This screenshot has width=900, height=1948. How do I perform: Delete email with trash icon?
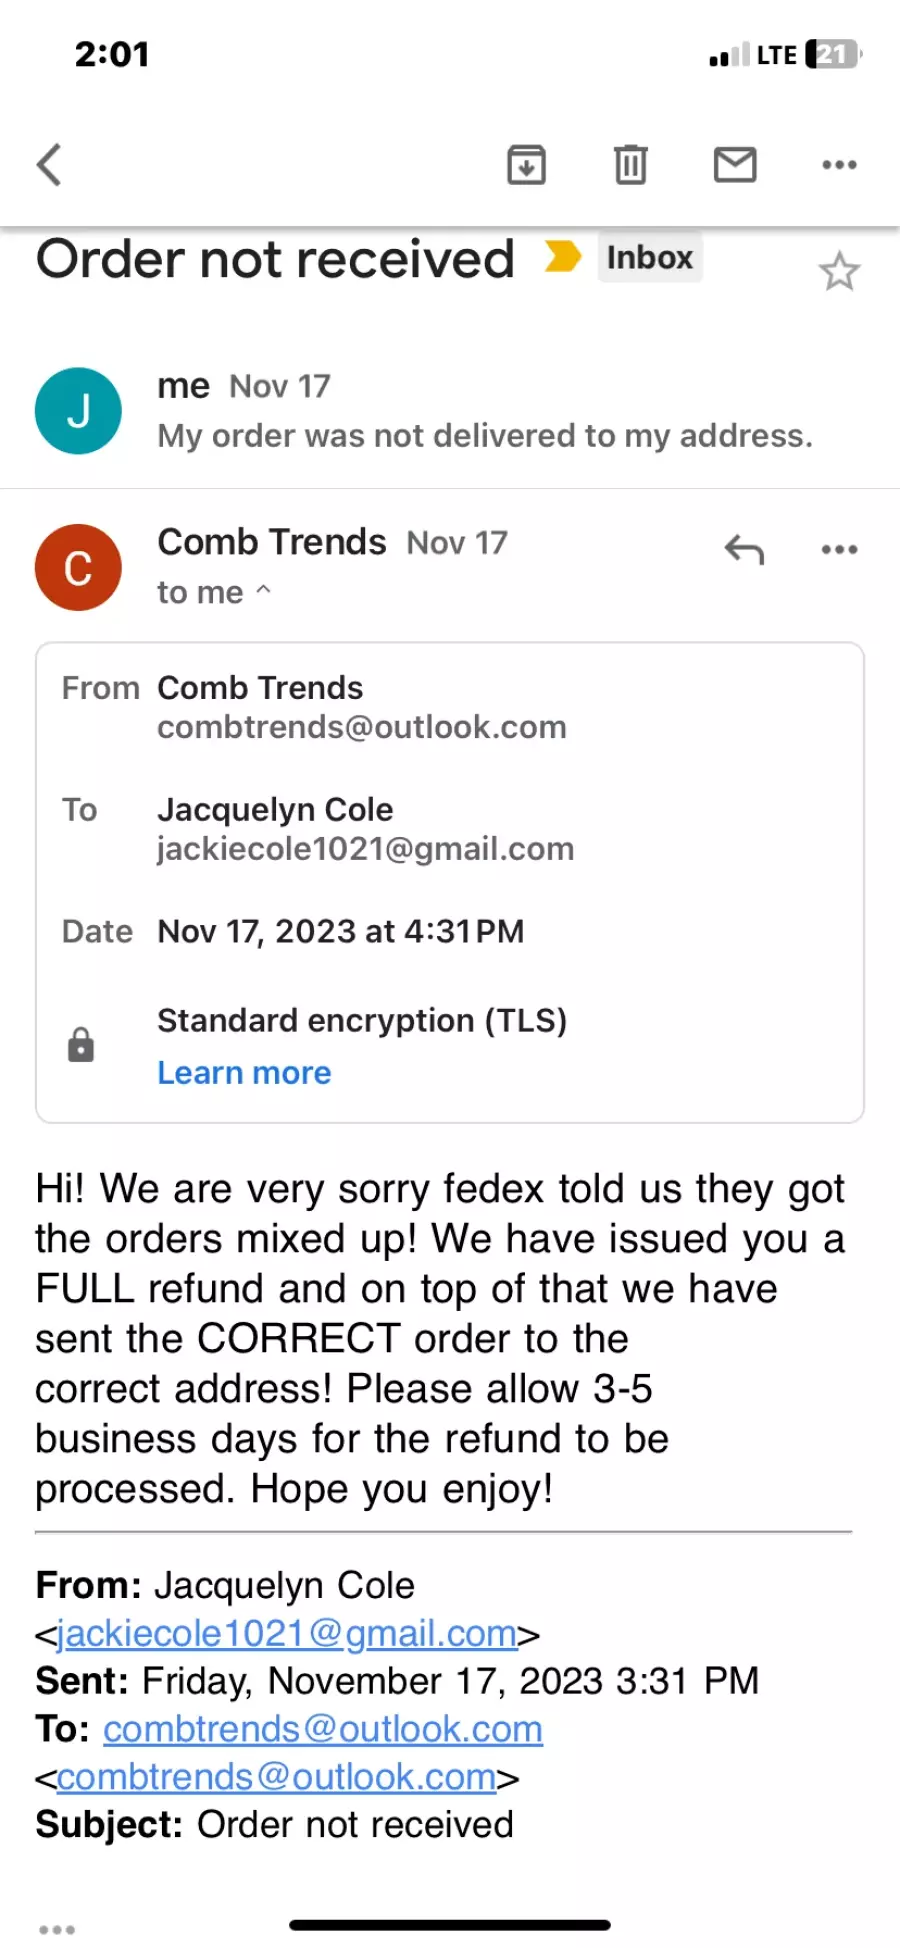630,165
